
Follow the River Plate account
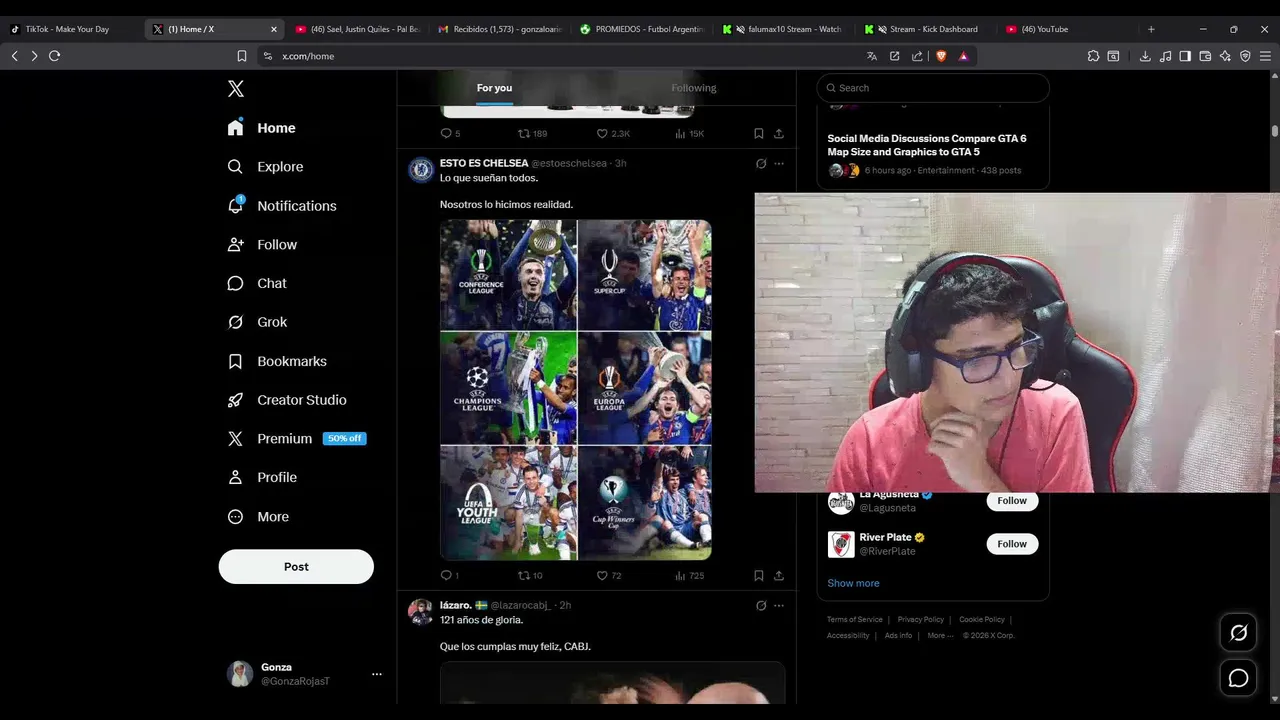(1012, 544)
